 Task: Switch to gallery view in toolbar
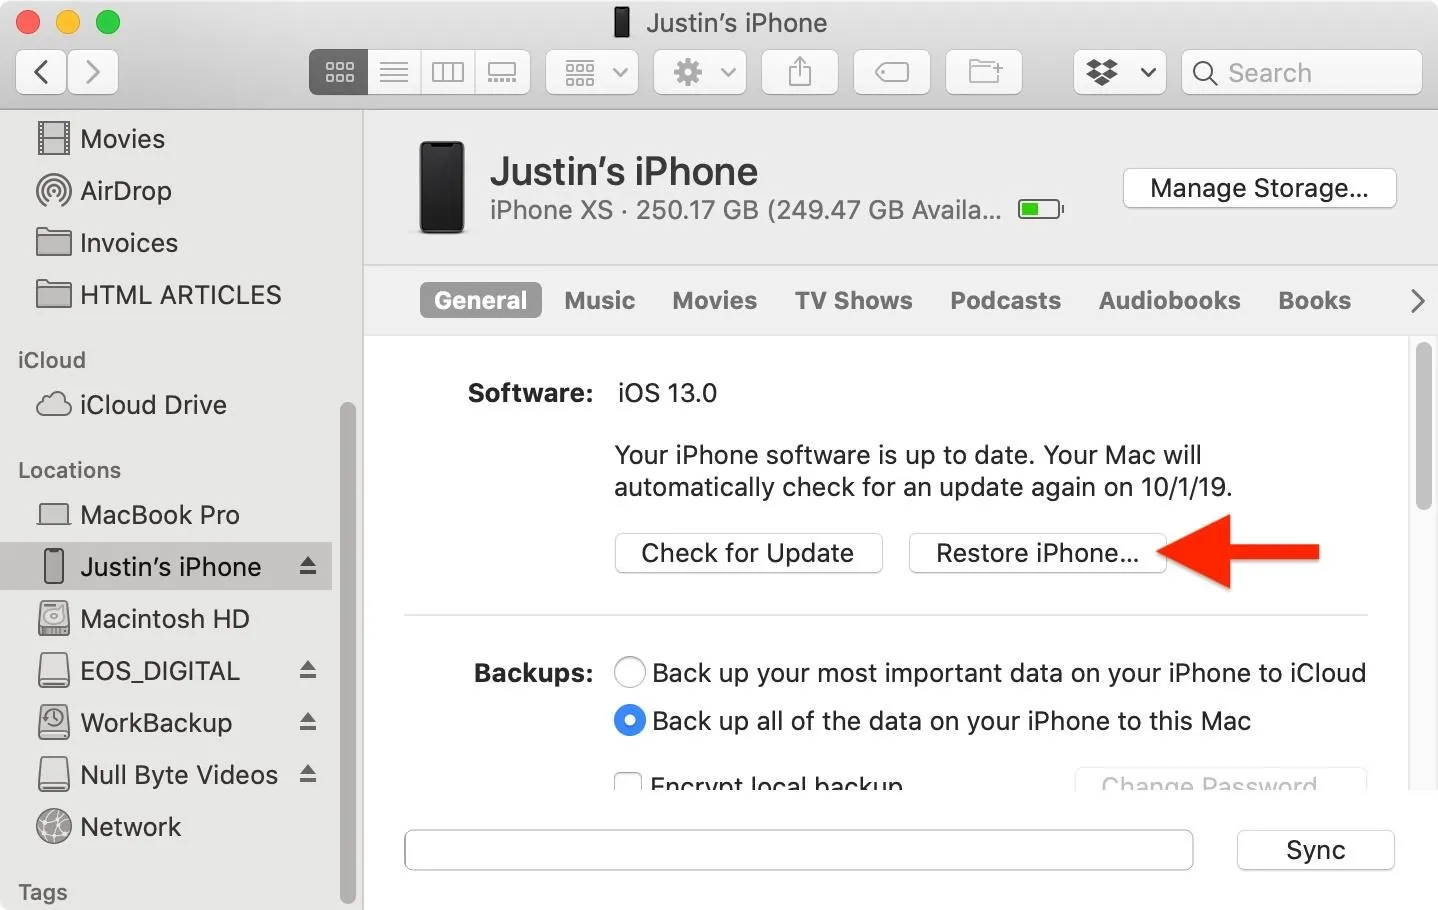click(x=502, y=72)
